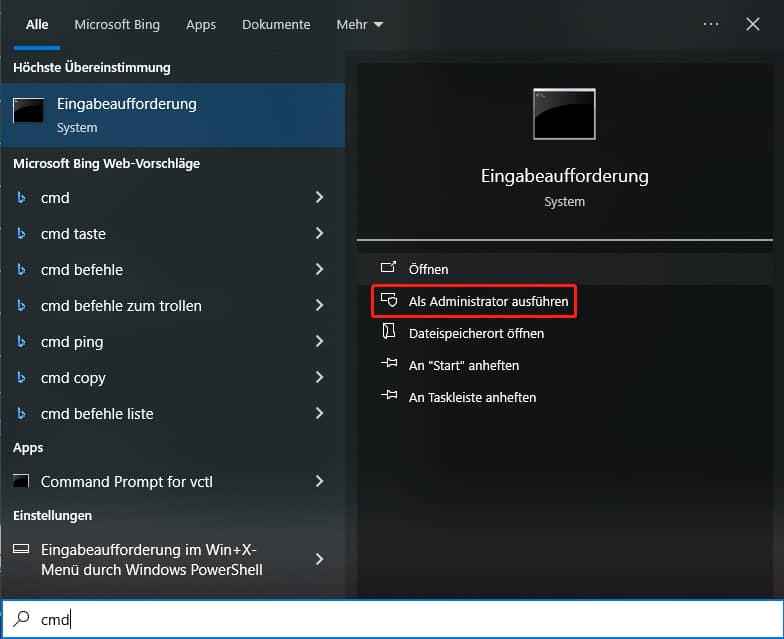Image resolution: width=784 pixels, height=639 pixels.
Task: Expand the 'cmd' suggestion chevron
Action: click(x=320, y=198)
